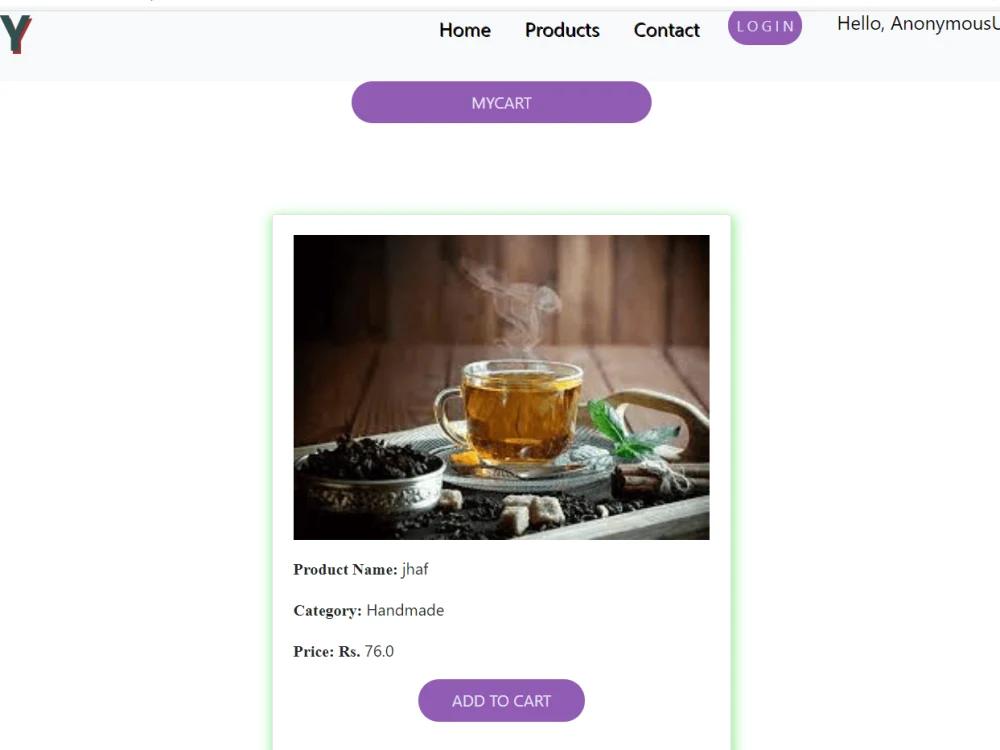The width and height of the screenshot is (1000, 750).
Task: Click the 'Category:' label
Action: point(327,610)
